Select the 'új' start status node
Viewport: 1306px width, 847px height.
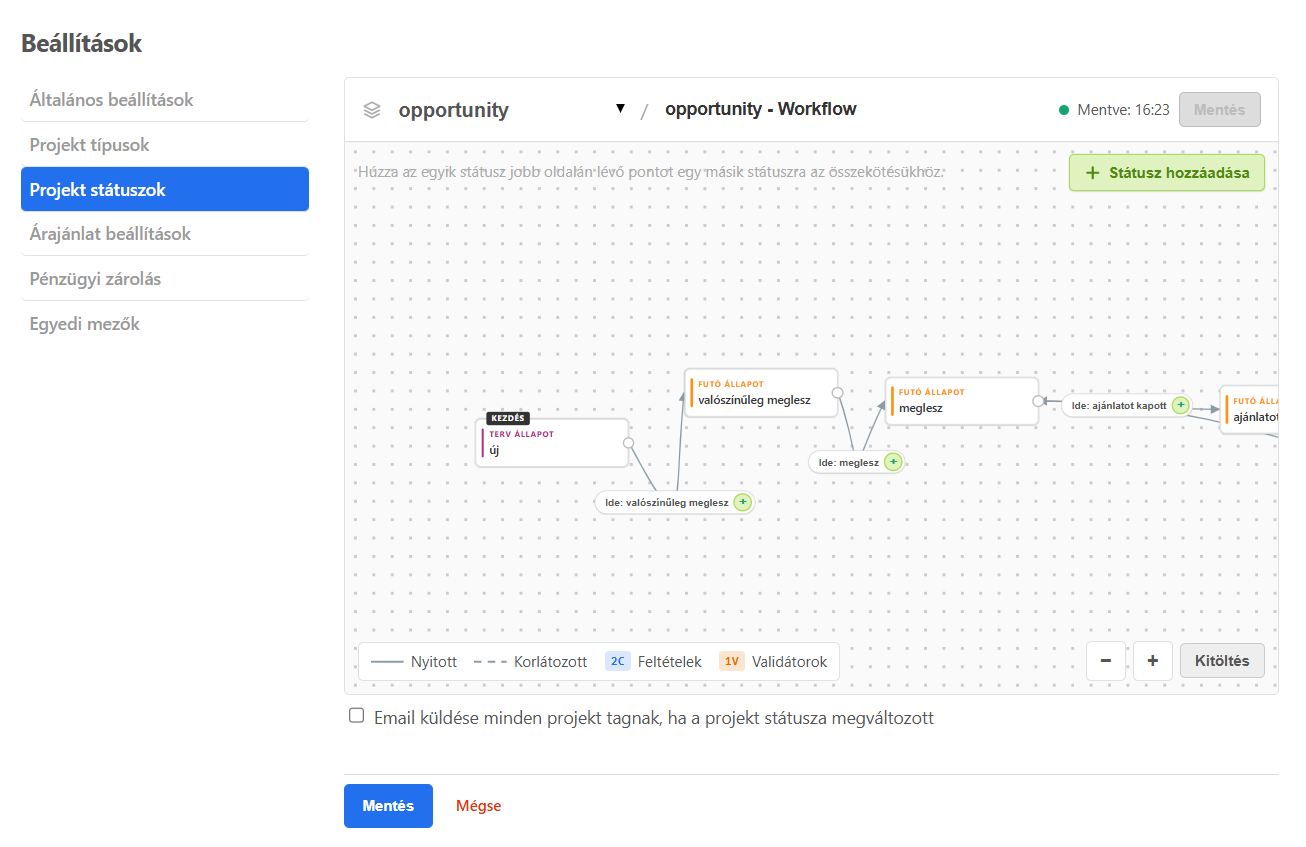click(x=552, y=443)
